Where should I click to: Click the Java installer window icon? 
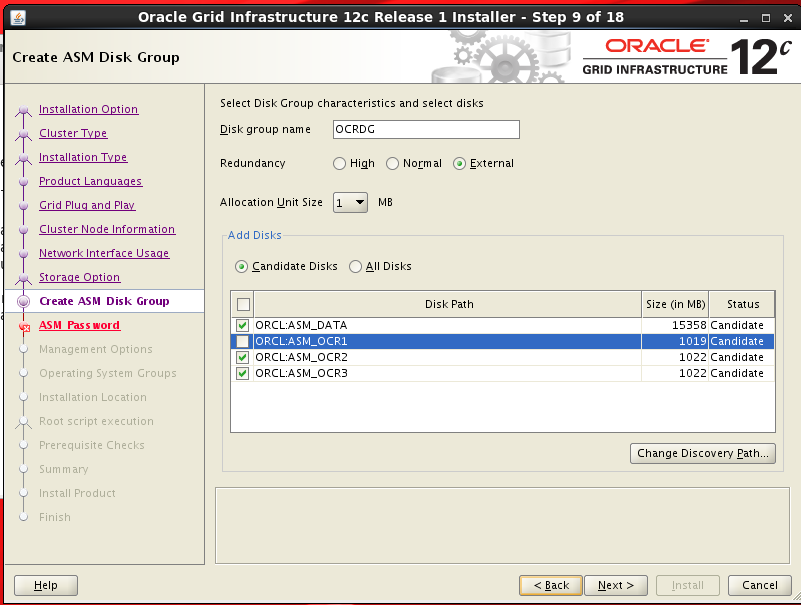[18, 18]
